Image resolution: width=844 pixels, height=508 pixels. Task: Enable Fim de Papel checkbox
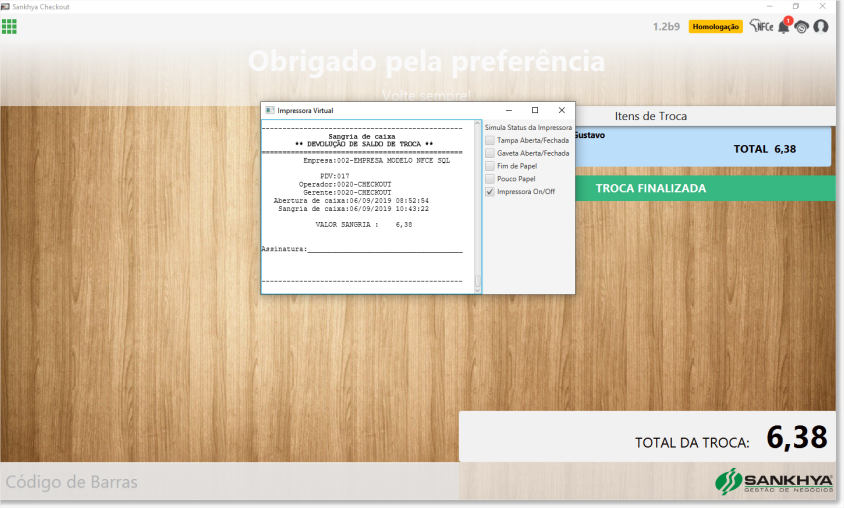pos(490,166)
